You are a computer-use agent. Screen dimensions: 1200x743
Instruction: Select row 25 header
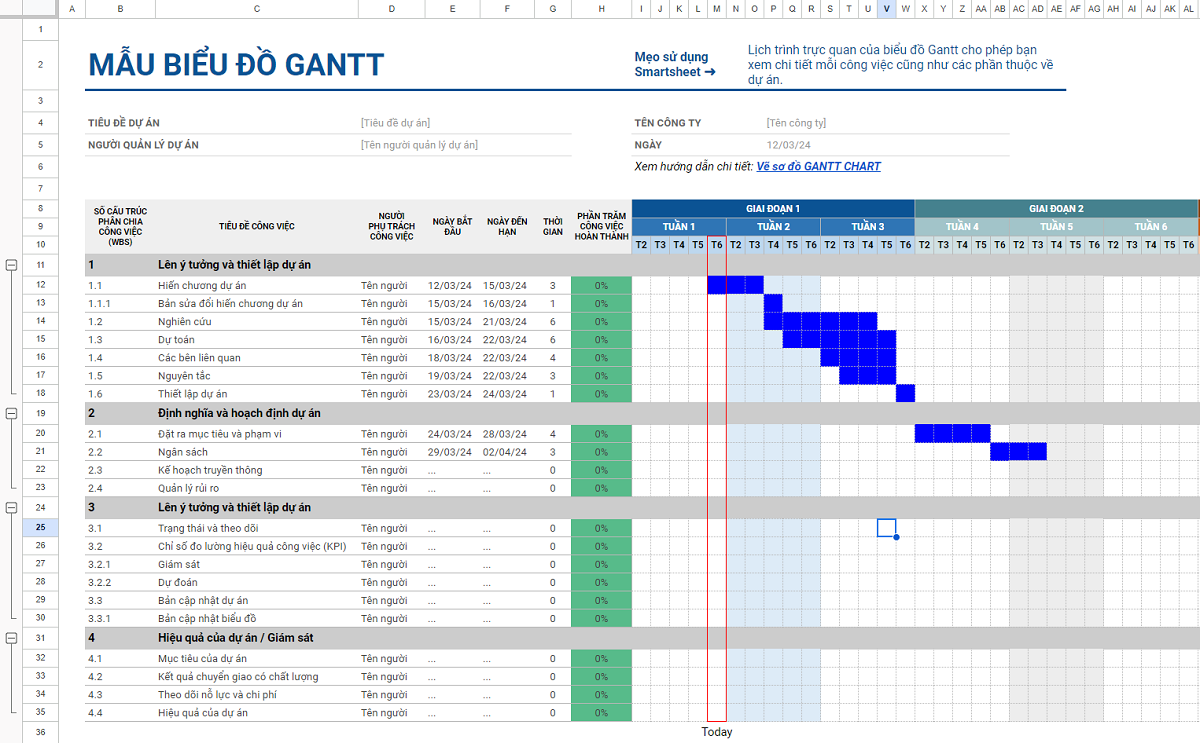coord(40,527)
